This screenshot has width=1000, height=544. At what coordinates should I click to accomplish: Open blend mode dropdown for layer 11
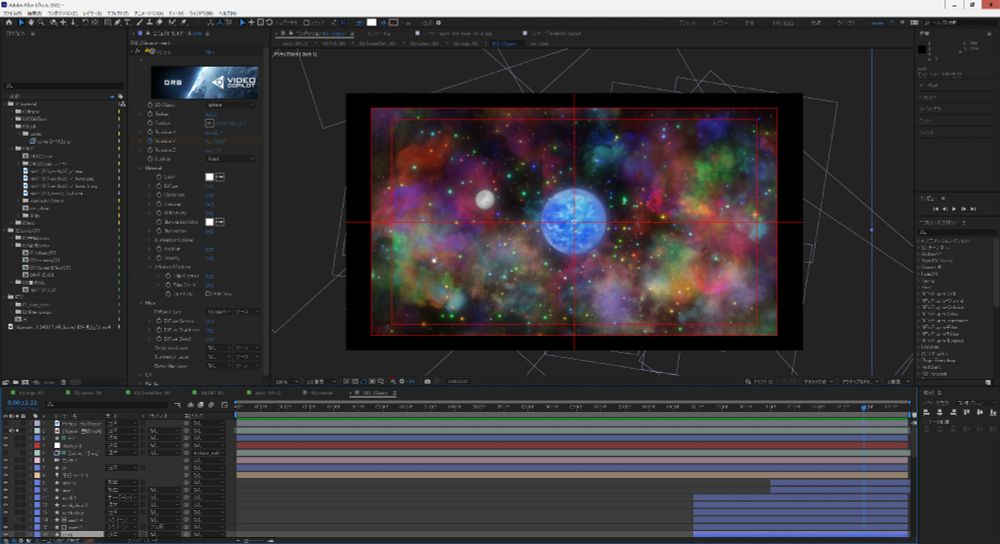[122, 497]
